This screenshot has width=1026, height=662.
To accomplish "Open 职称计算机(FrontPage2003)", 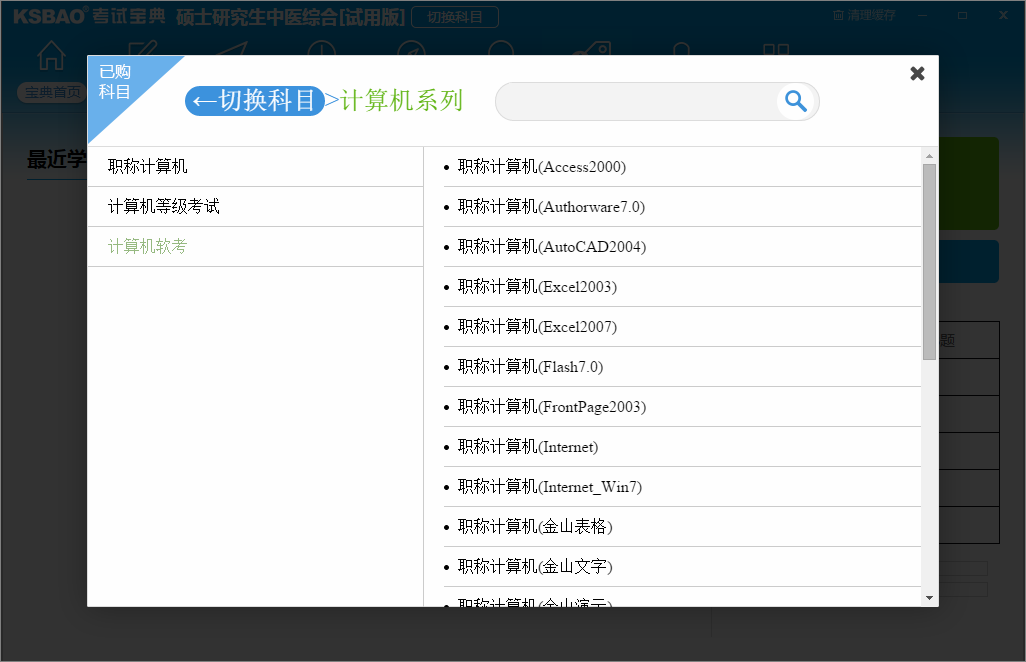I will point(682,406).
